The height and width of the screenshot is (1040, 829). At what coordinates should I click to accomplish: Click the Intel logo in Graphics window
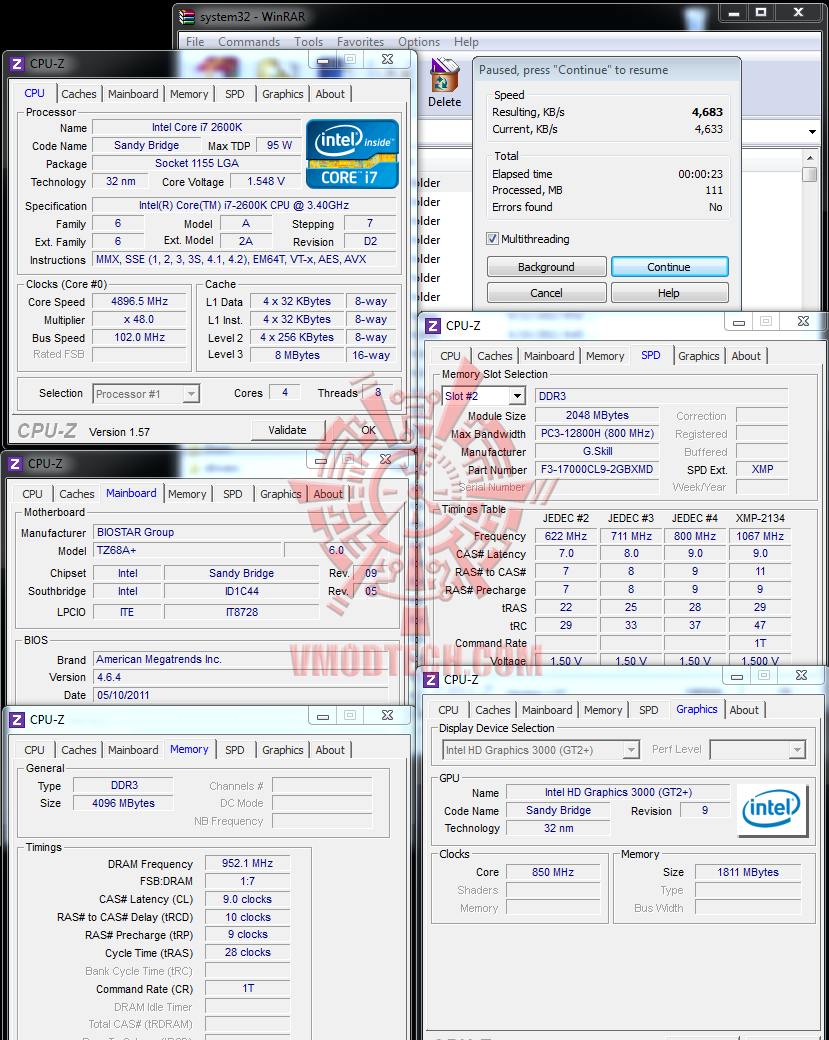tap(772, 810)
